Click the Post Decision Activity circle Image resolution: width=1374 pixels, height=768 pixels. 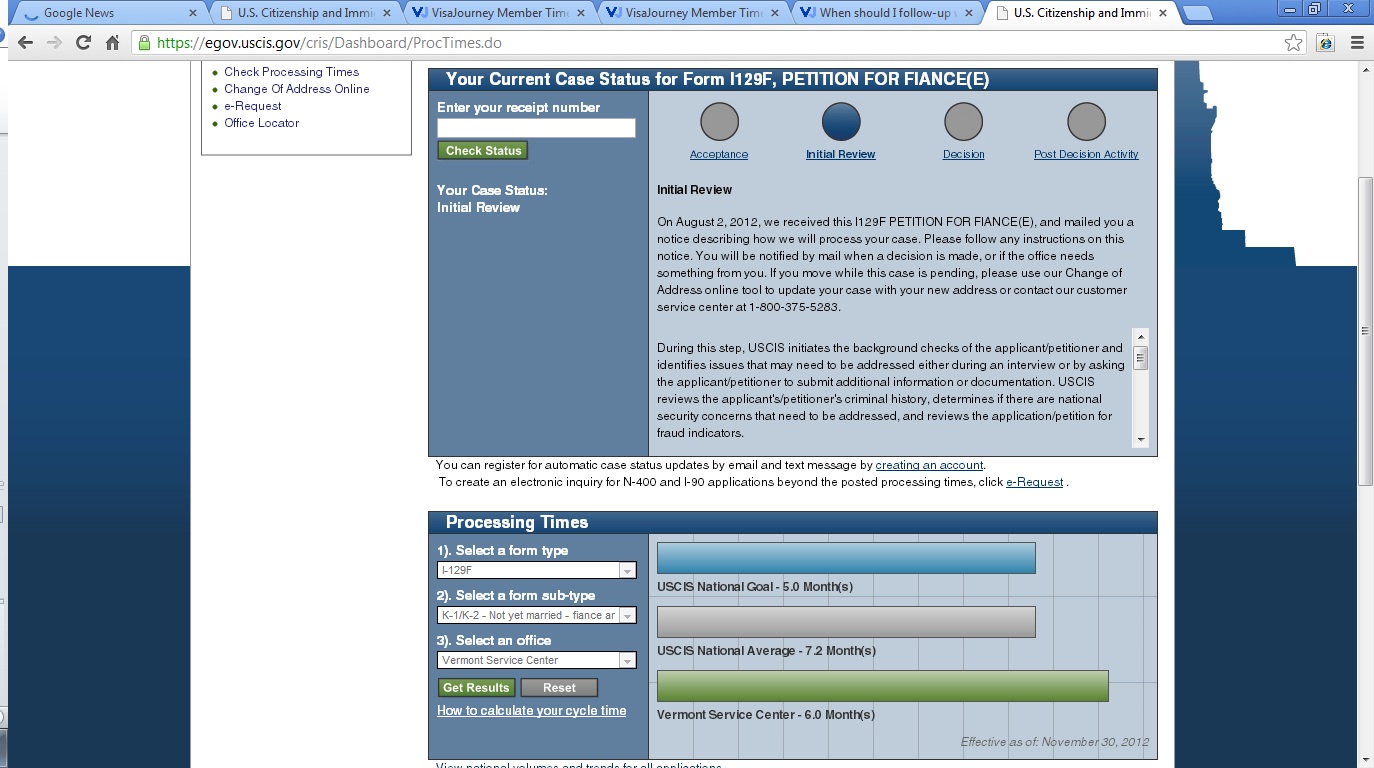1086,122
